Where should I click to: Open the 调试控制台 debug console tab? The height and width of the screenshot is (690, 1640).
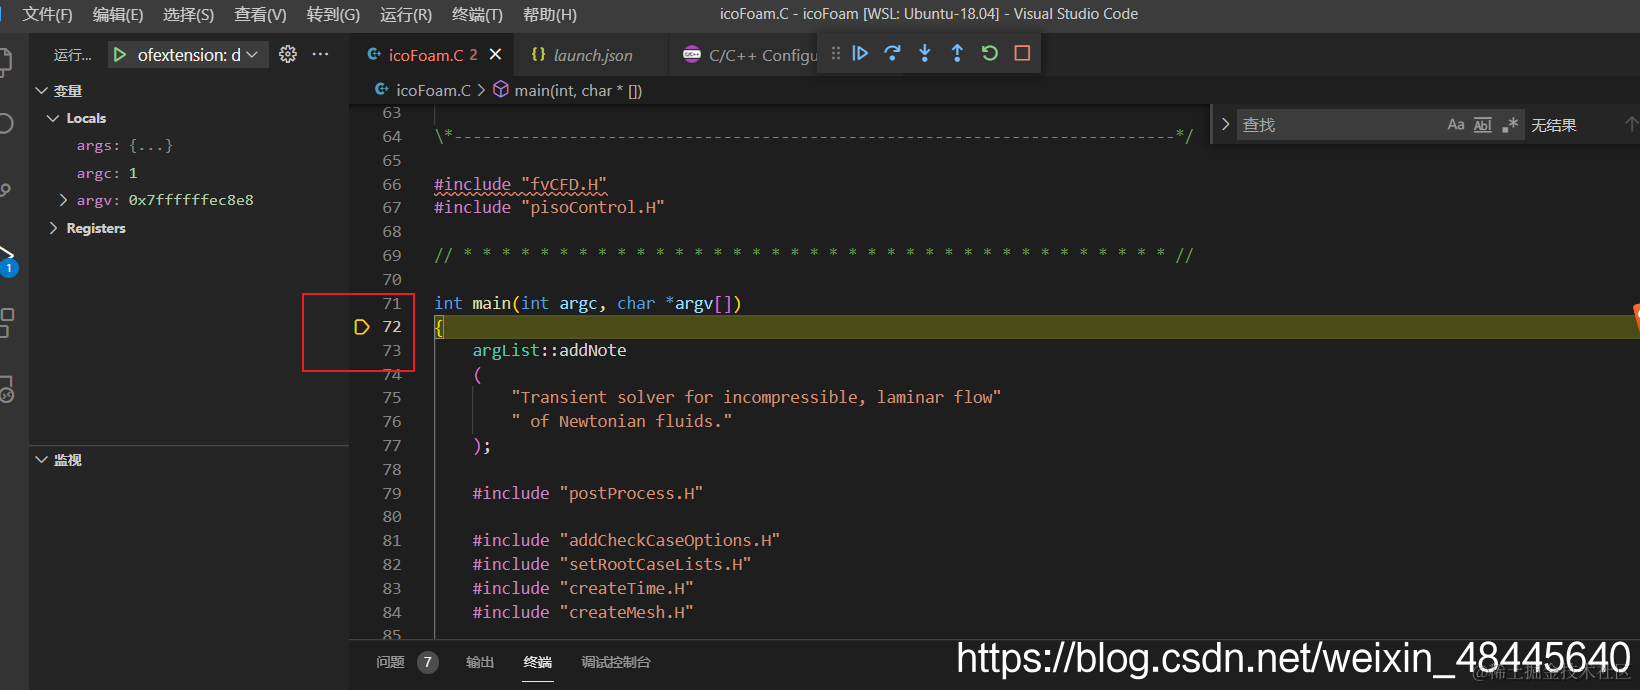pos(616,662)
